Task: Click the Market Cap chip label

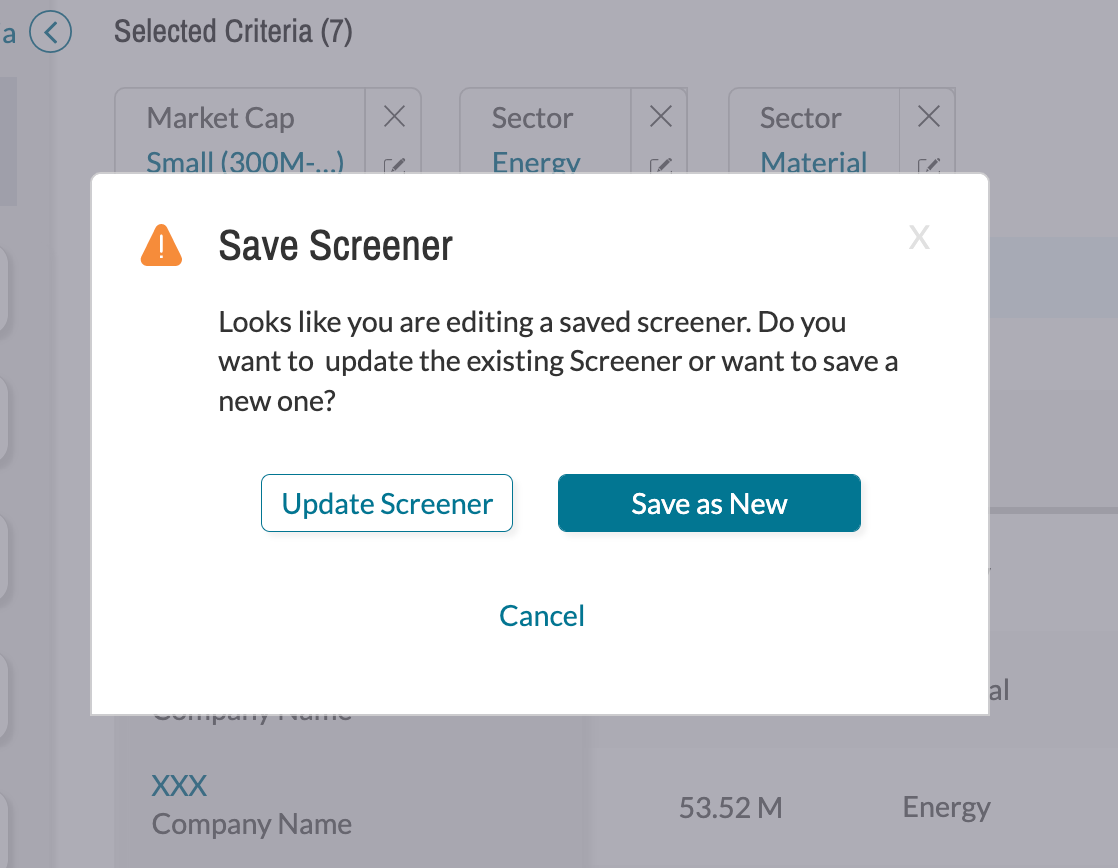Action: click(220, 118)
